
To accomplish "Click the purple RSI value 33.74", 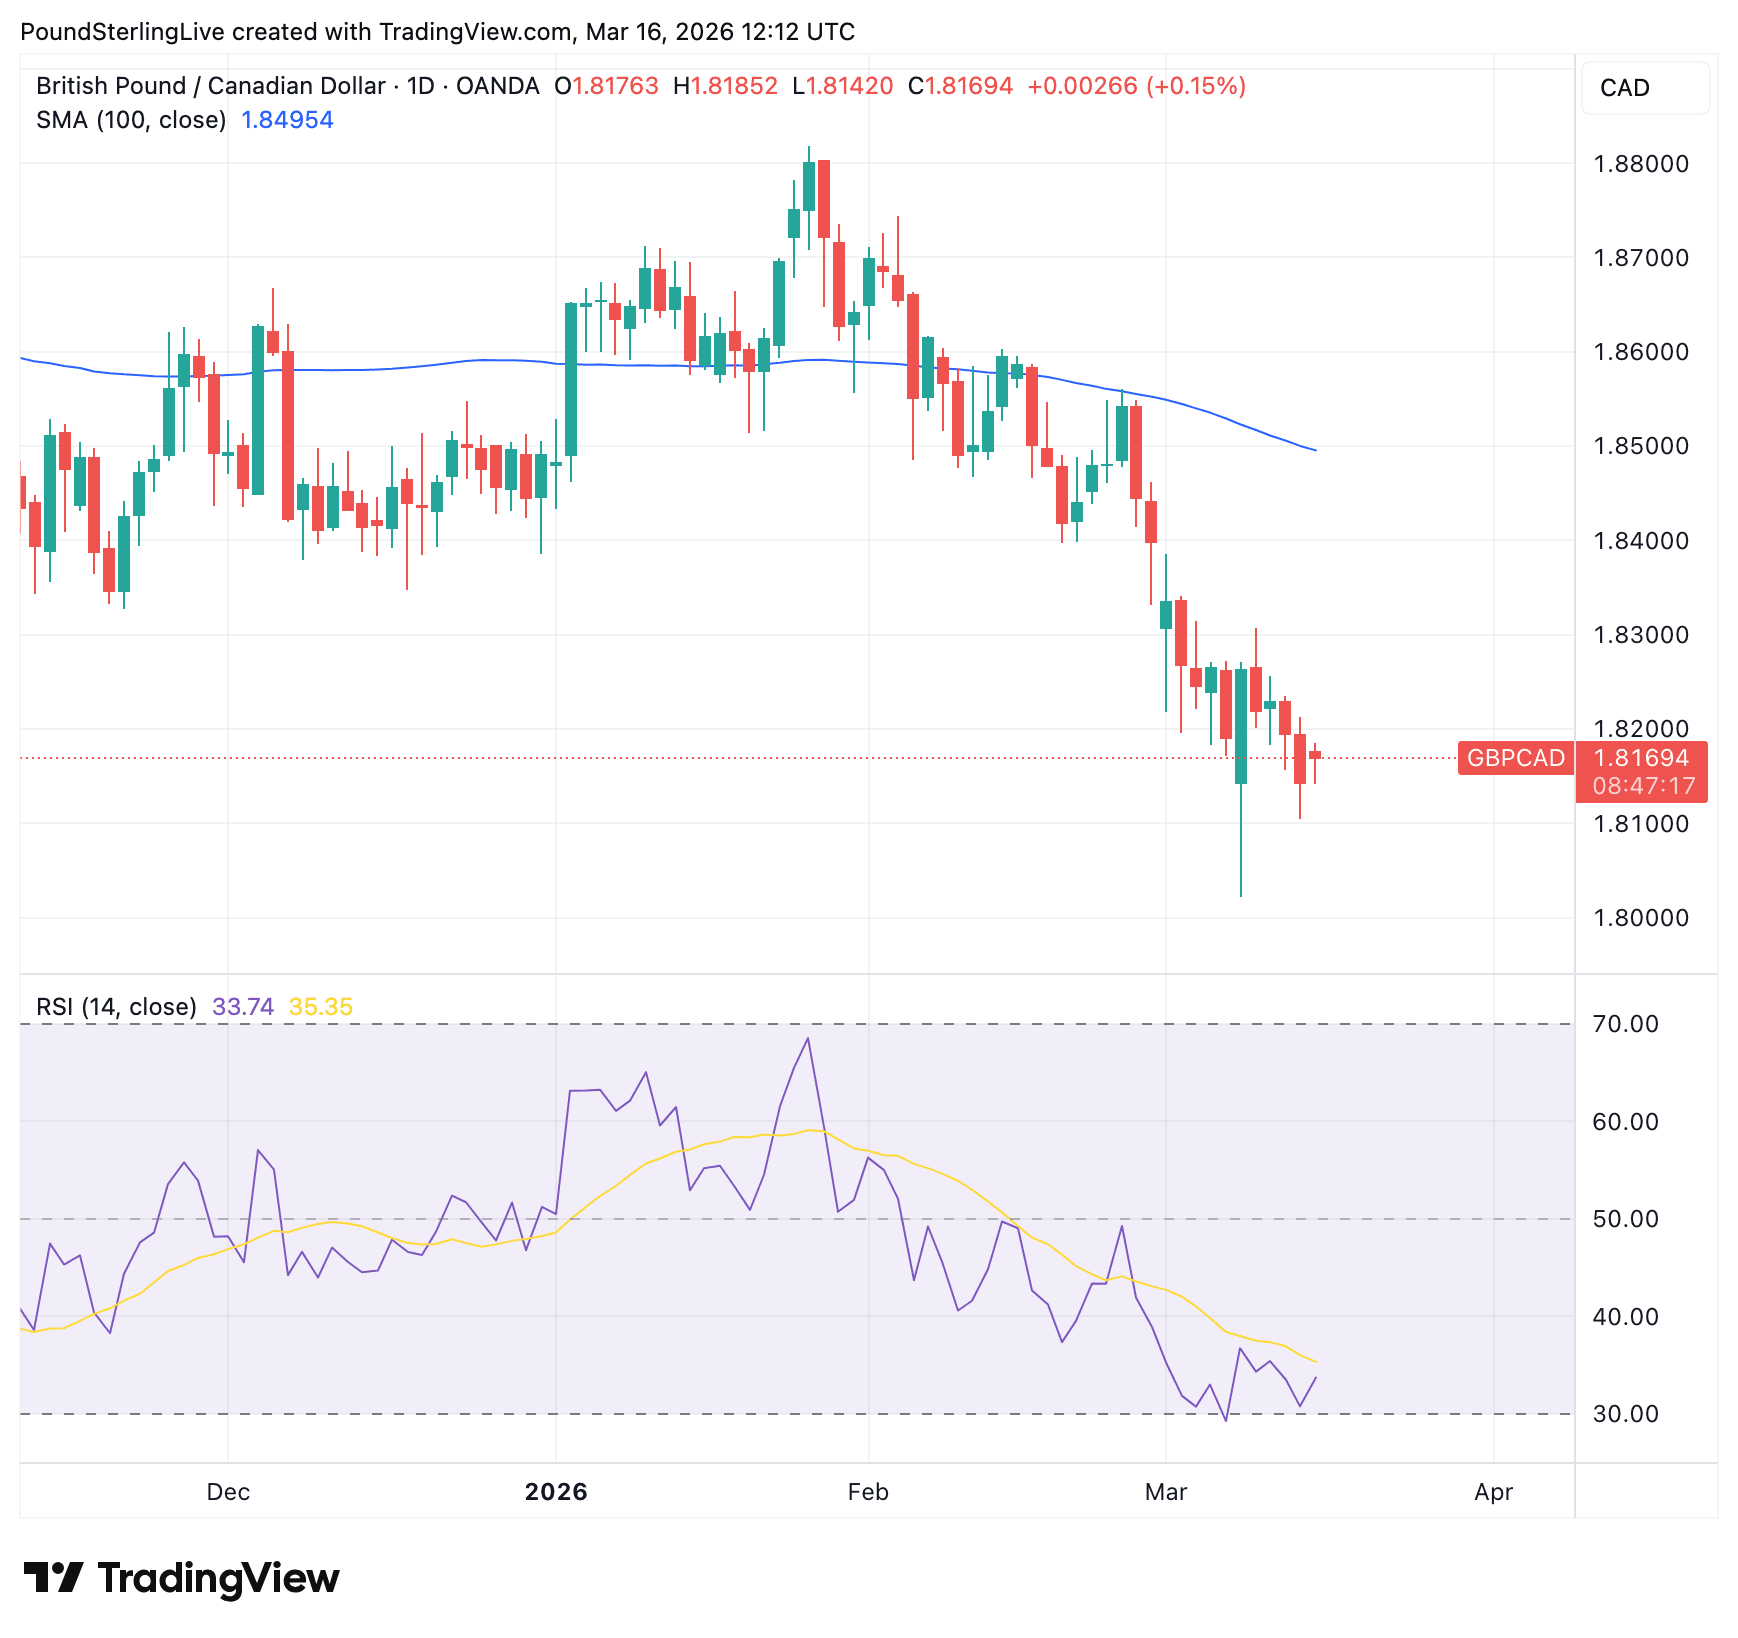I will tap(243, 1007).
